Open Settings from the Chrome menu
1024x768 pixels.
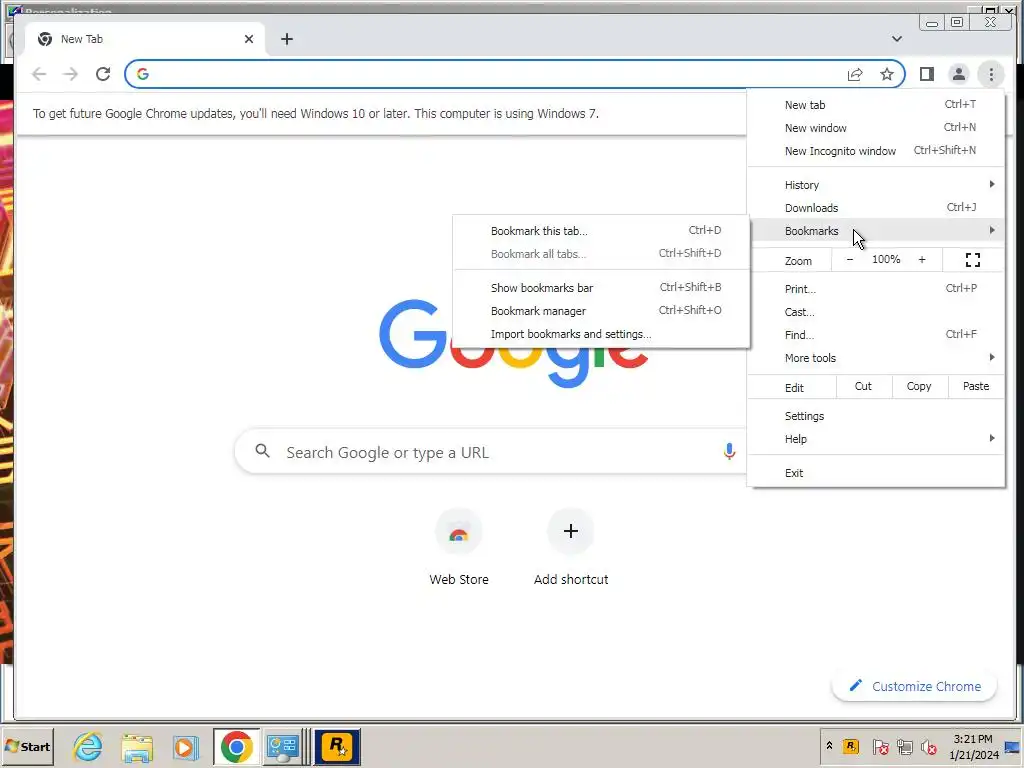(876, 416)
